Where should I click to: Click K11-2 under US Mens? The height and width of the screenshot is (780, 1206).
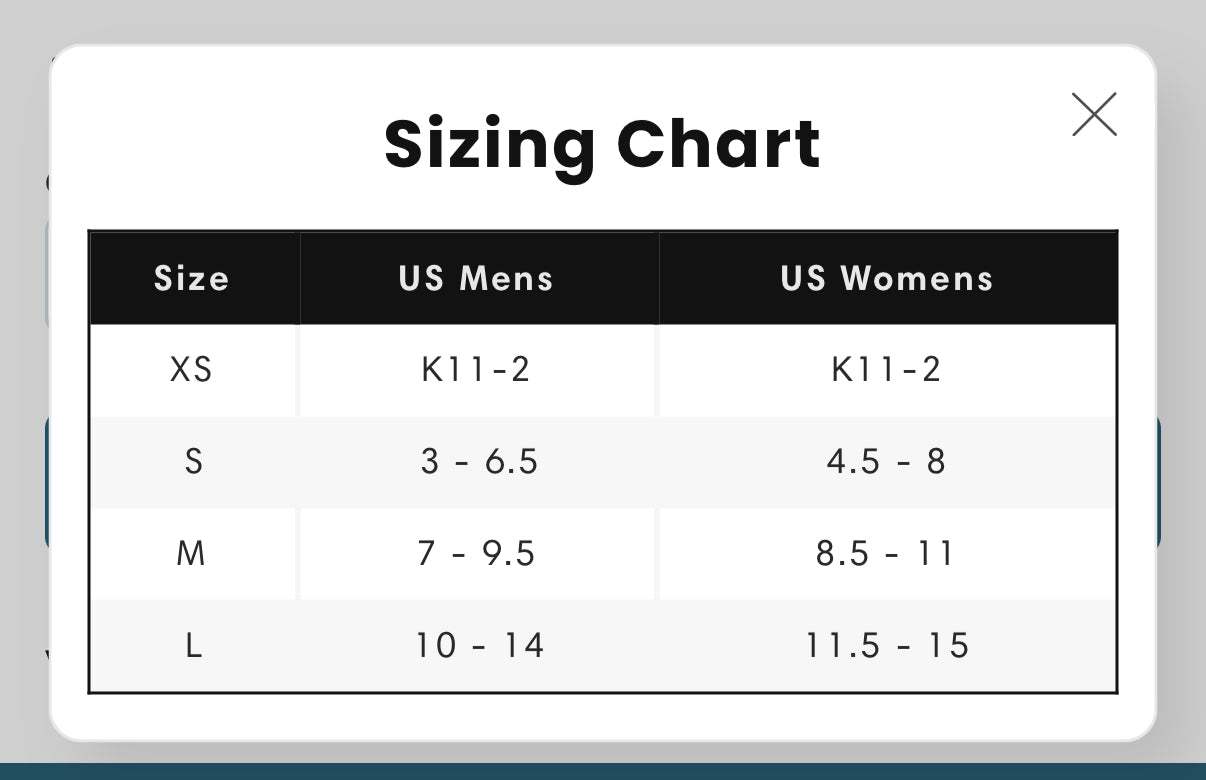coord(476,370)
